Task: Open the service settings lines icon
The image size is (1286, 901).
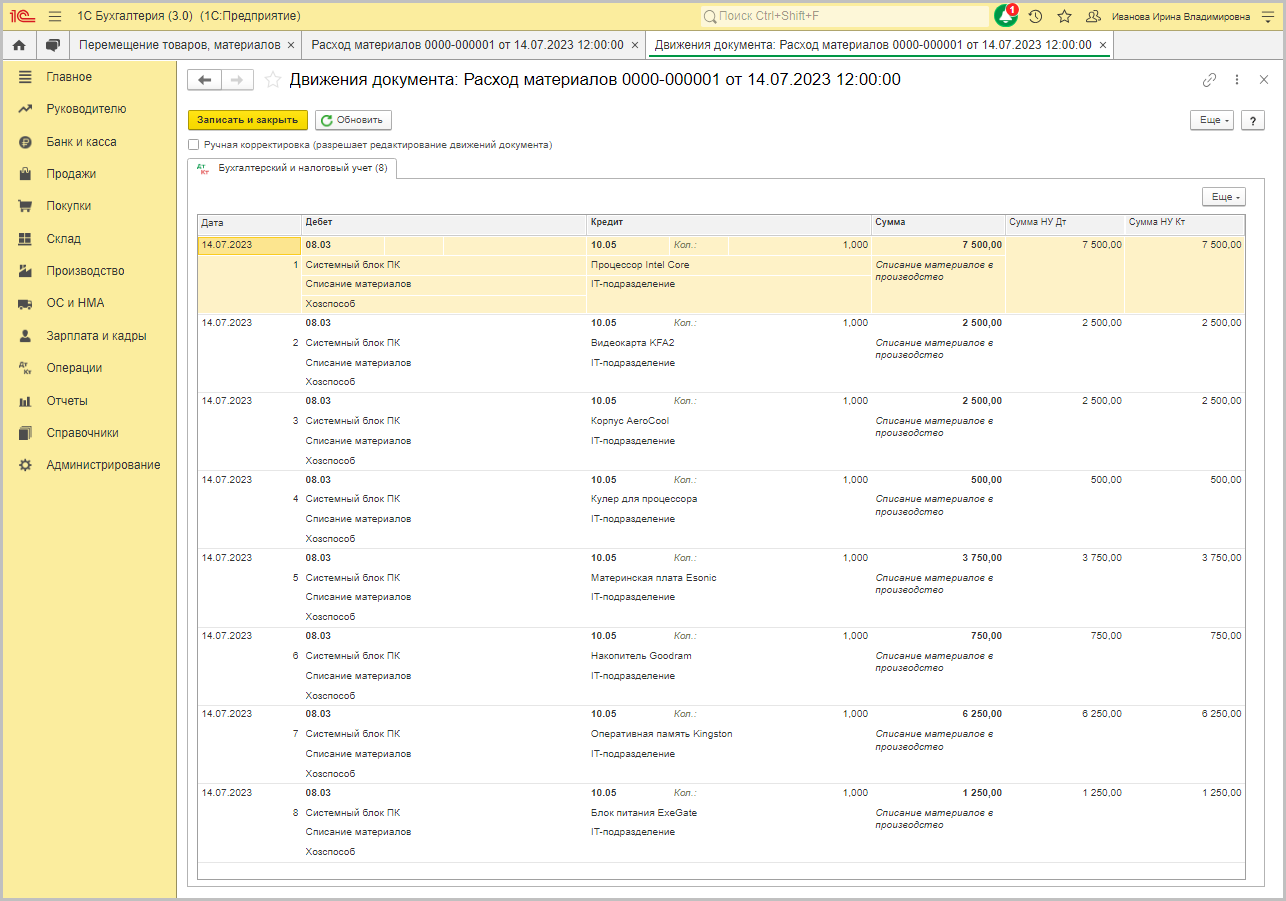Action: 1267,16
